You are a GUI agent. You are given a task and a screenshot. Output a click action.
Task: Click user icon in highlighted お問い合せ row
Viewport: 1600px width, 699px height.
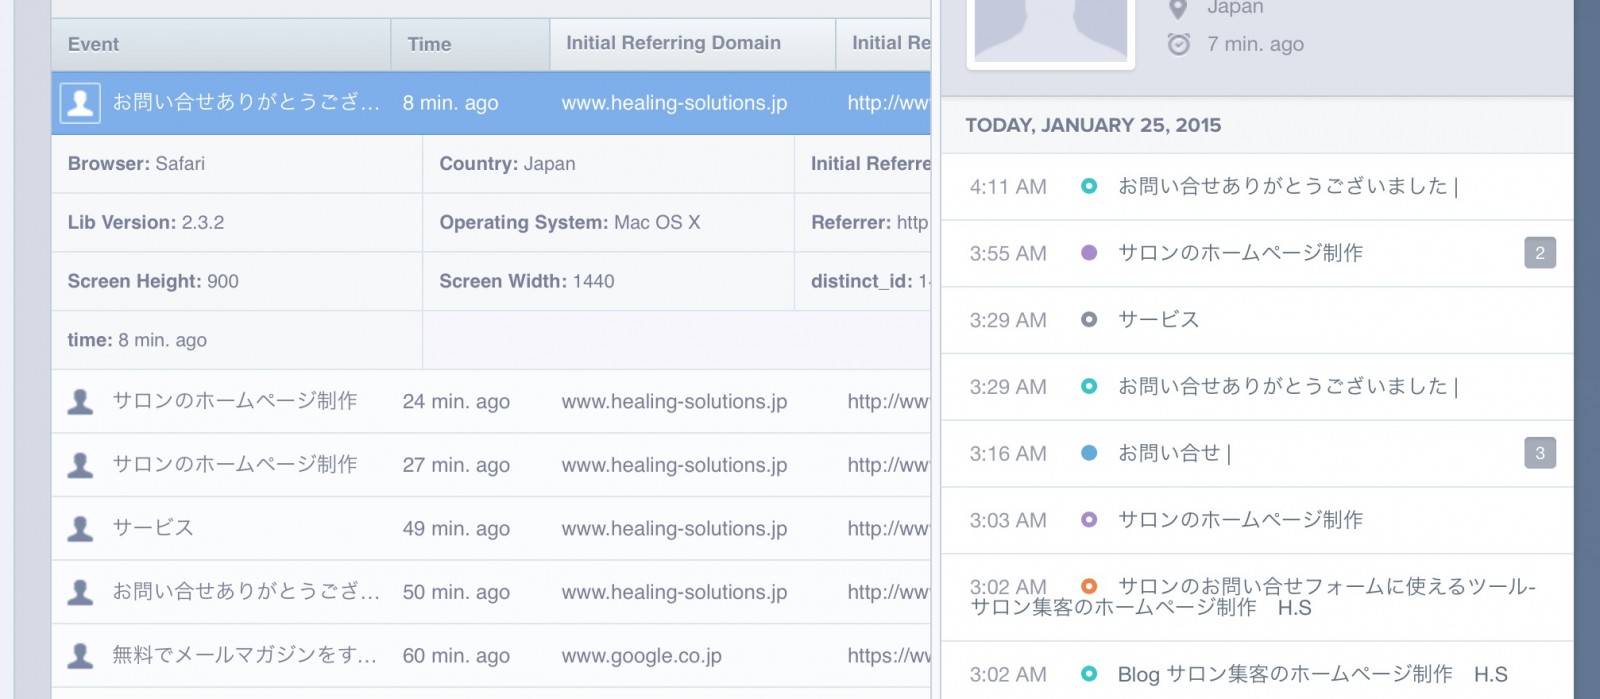click(80, 103)
